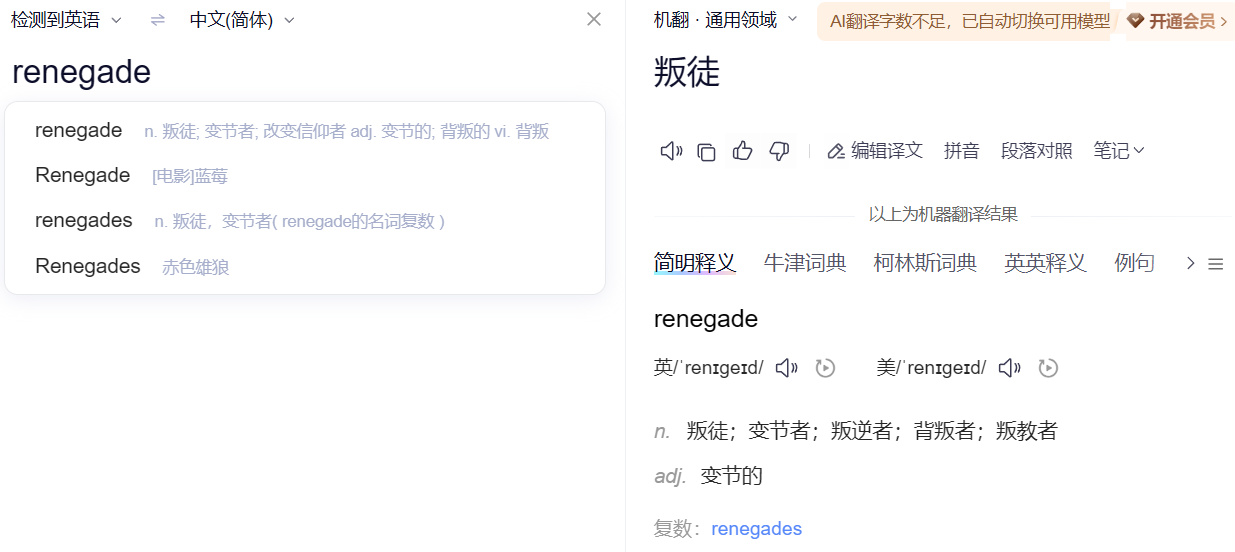The width and height of the screenshot is (1235, 552).
Task: Play American pronunciation audio
Action: pyautogui.click(x=1010, y=368)
